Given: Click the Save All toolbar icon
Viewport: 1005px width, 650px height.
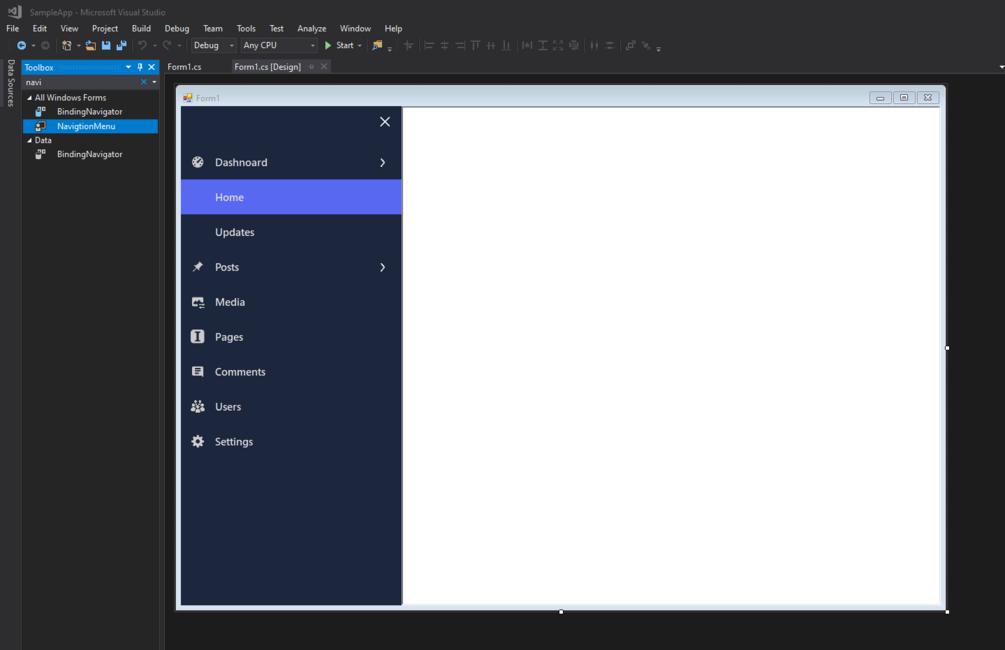Looking at the screenshot, I should (122, 46).
